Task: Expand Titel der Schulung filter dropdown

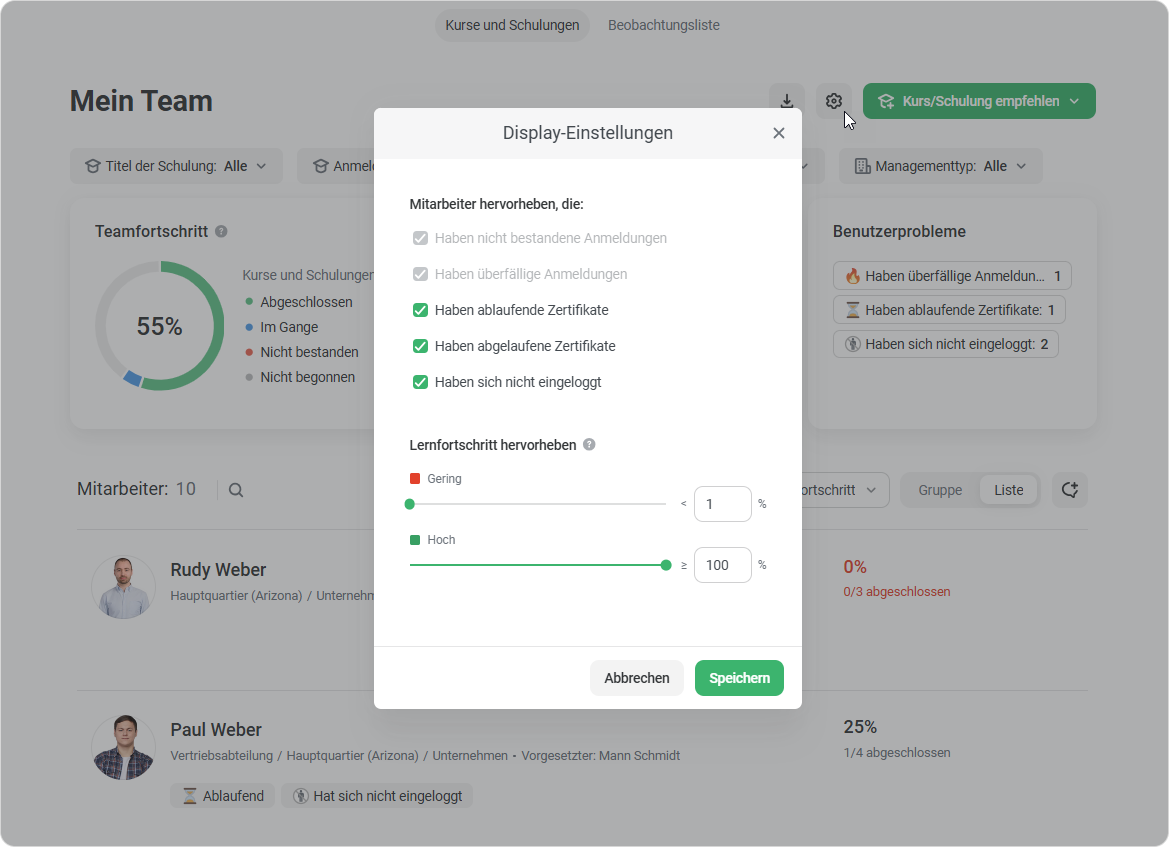Action: tap(176, 166)
